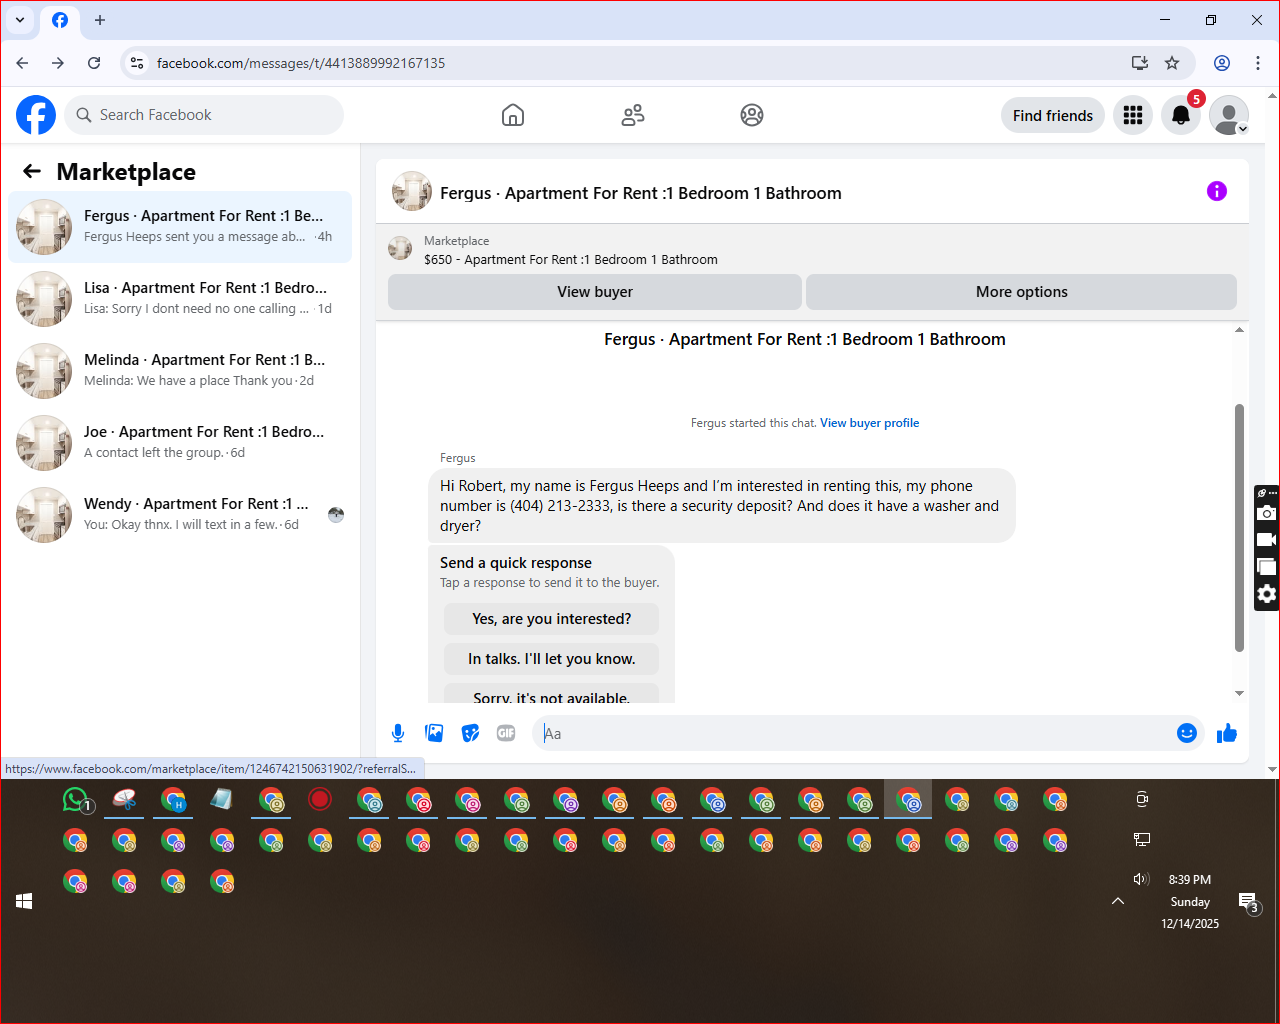The height and width of the screenshot is (1024, 1280).
Task: Open the Windows Start menu
Action: pyautogui.click(x=25, y=901)
